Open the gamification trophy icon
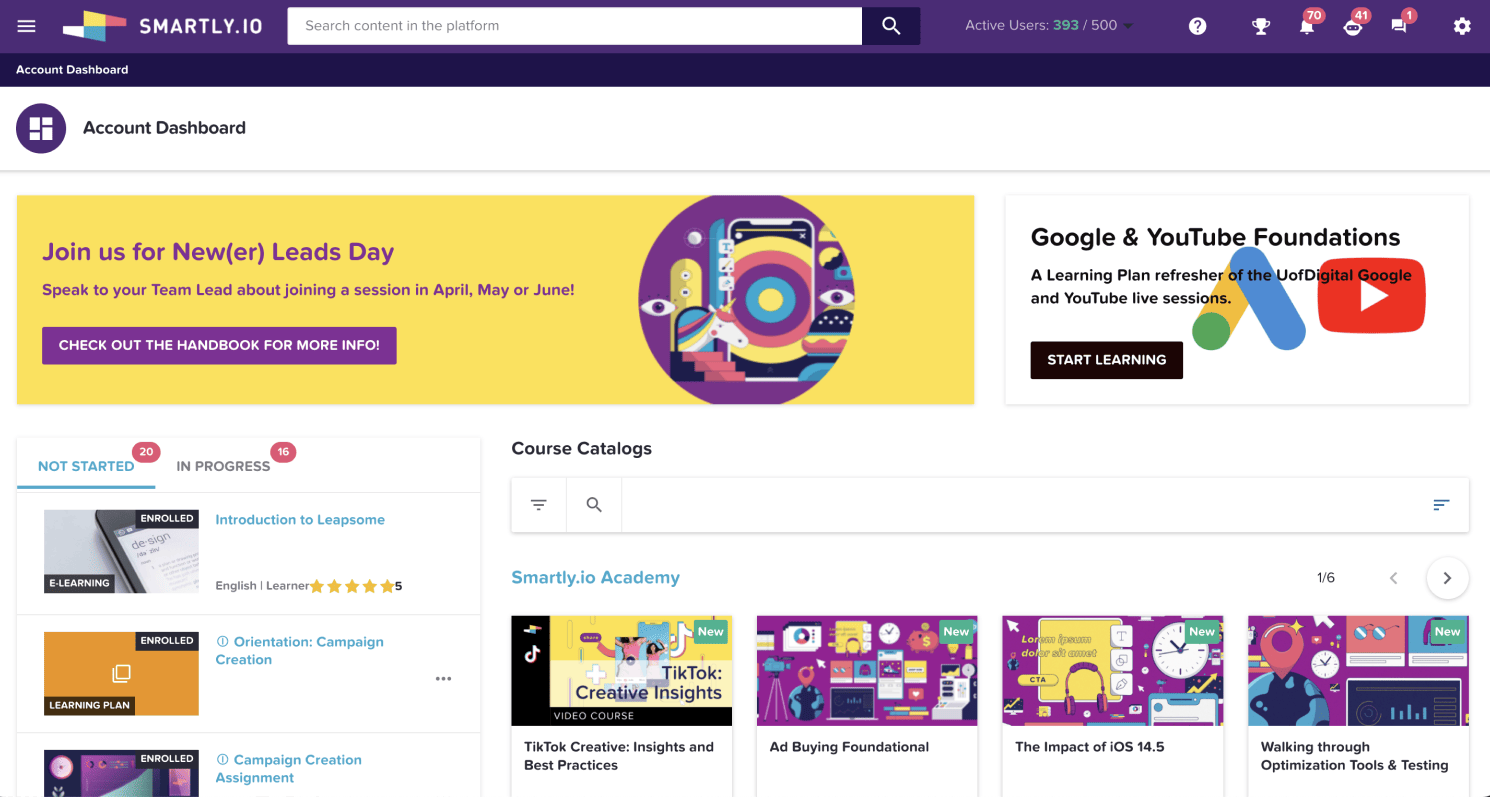 coord(1261,26)
